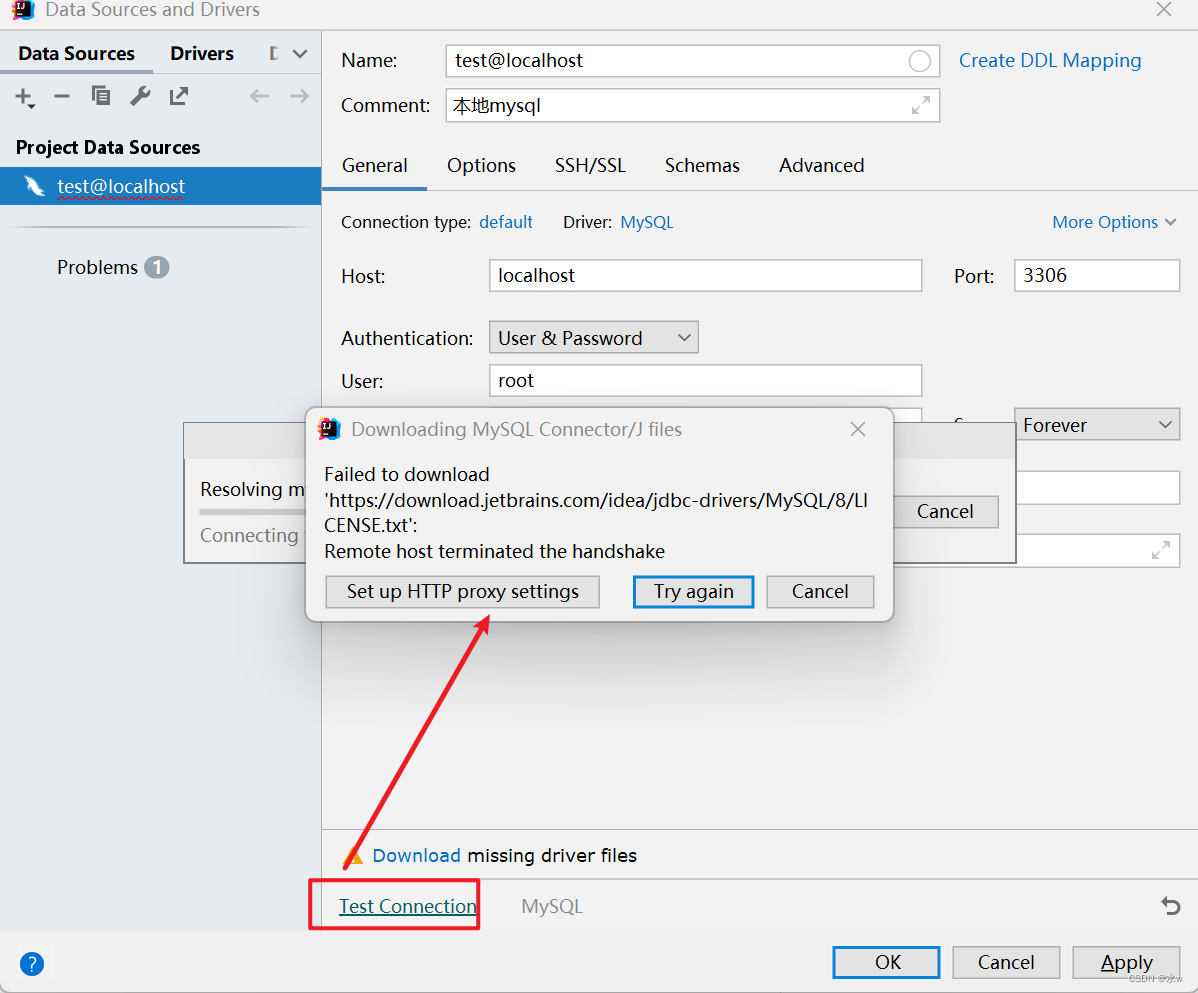Screen dimensions: 1198x993
Task: Expand the Comment field editor
Action: click(921, 105)
